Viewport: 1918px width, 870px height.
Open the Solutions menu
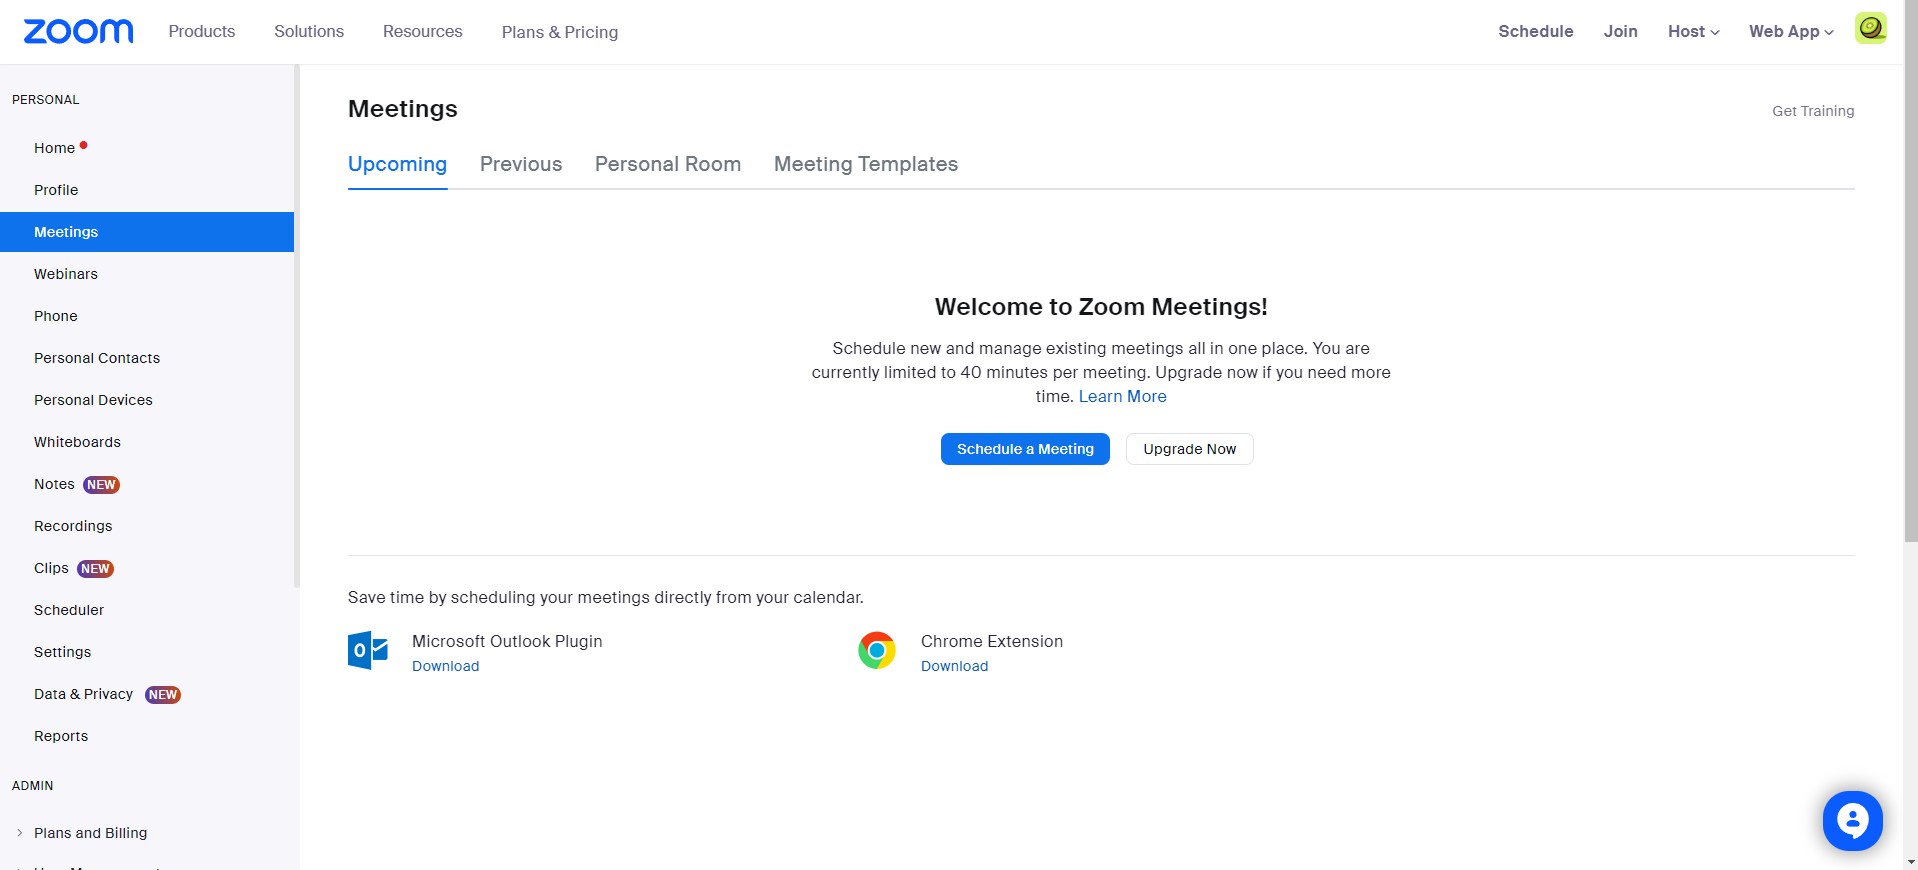click(309, 32)
